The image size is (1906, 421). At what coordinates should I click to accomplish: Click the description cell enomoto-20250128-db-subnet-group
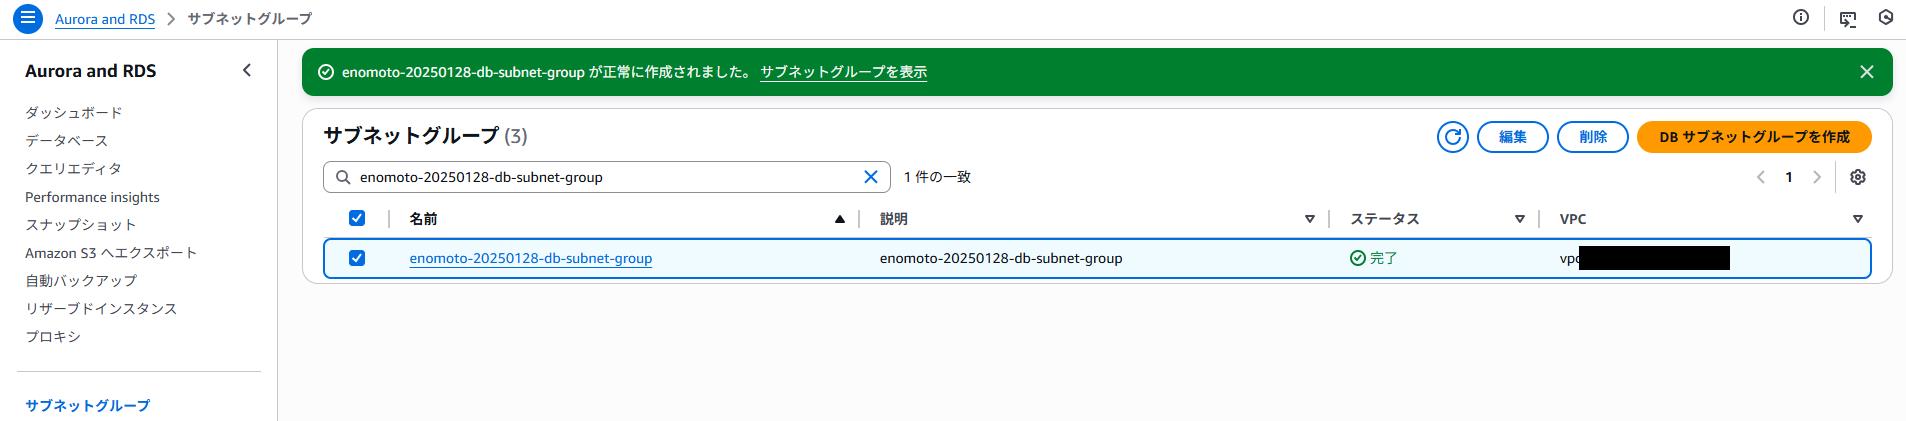tap(1001, 258)
